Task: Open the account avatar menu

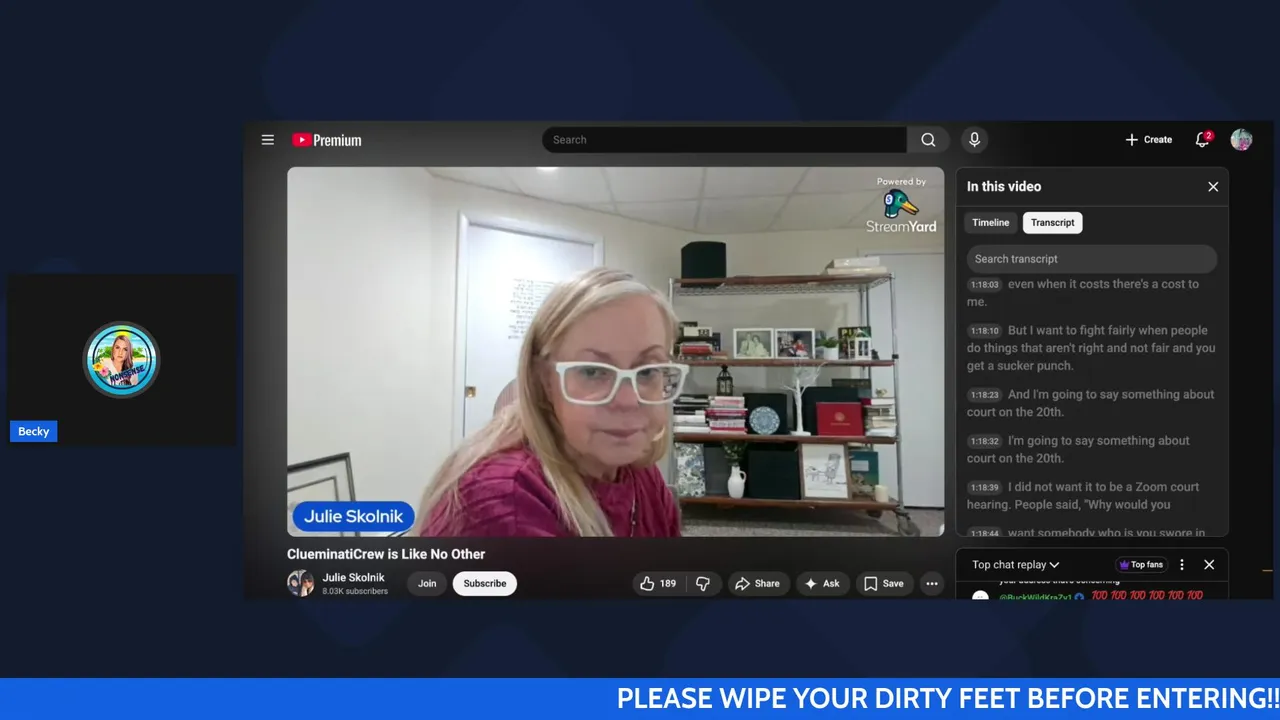Action: coord(1241,140)
